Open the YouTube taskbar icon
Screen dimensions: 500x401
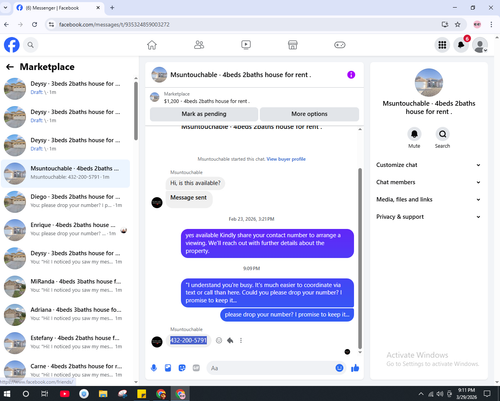pyautogui.click(x=64, y=394)
